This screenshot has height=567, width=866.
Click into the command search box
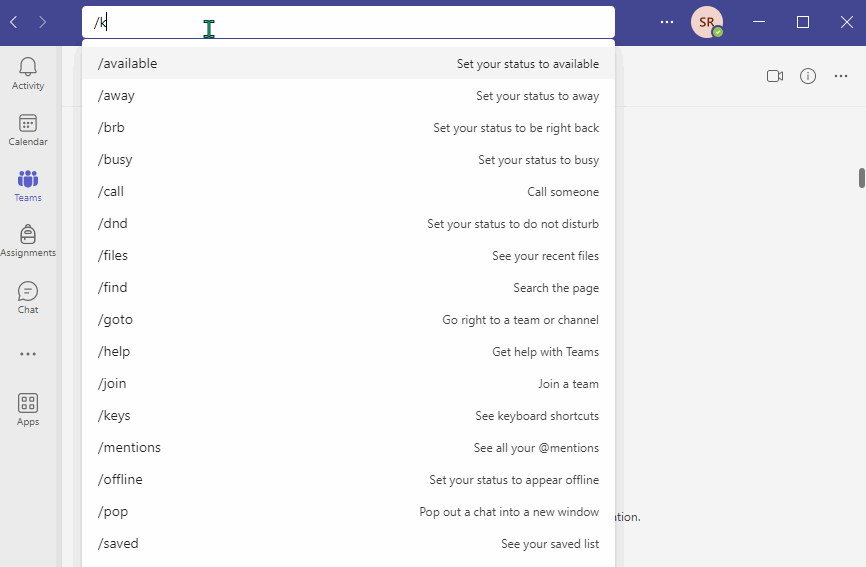click(348, 22)
